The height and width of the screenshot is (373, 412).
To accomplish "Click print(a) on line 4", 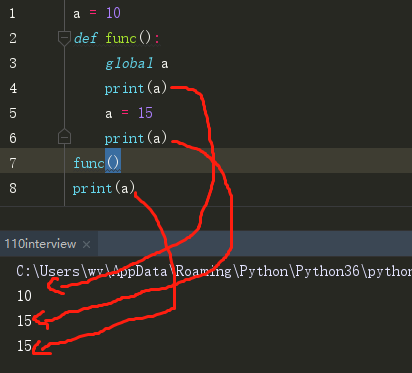I will pos(136,89).
